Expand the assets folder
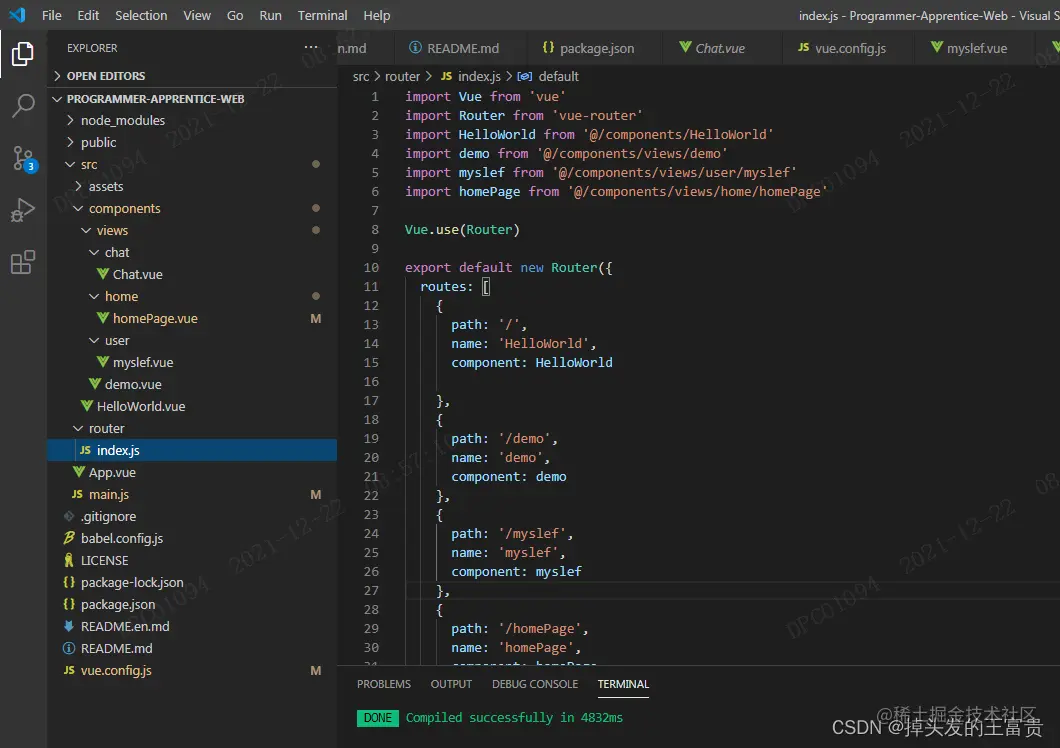This screenshot has width=1060, height=748. 78,186
